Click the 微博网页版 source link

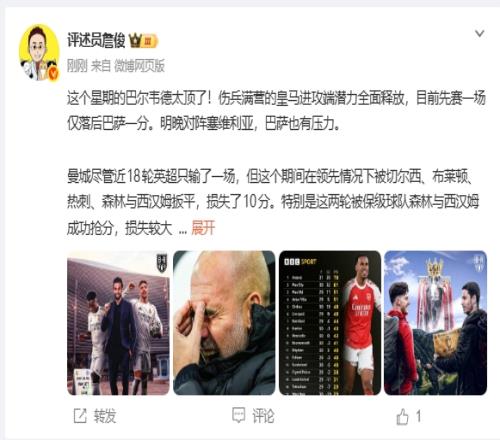pos(140,66)
